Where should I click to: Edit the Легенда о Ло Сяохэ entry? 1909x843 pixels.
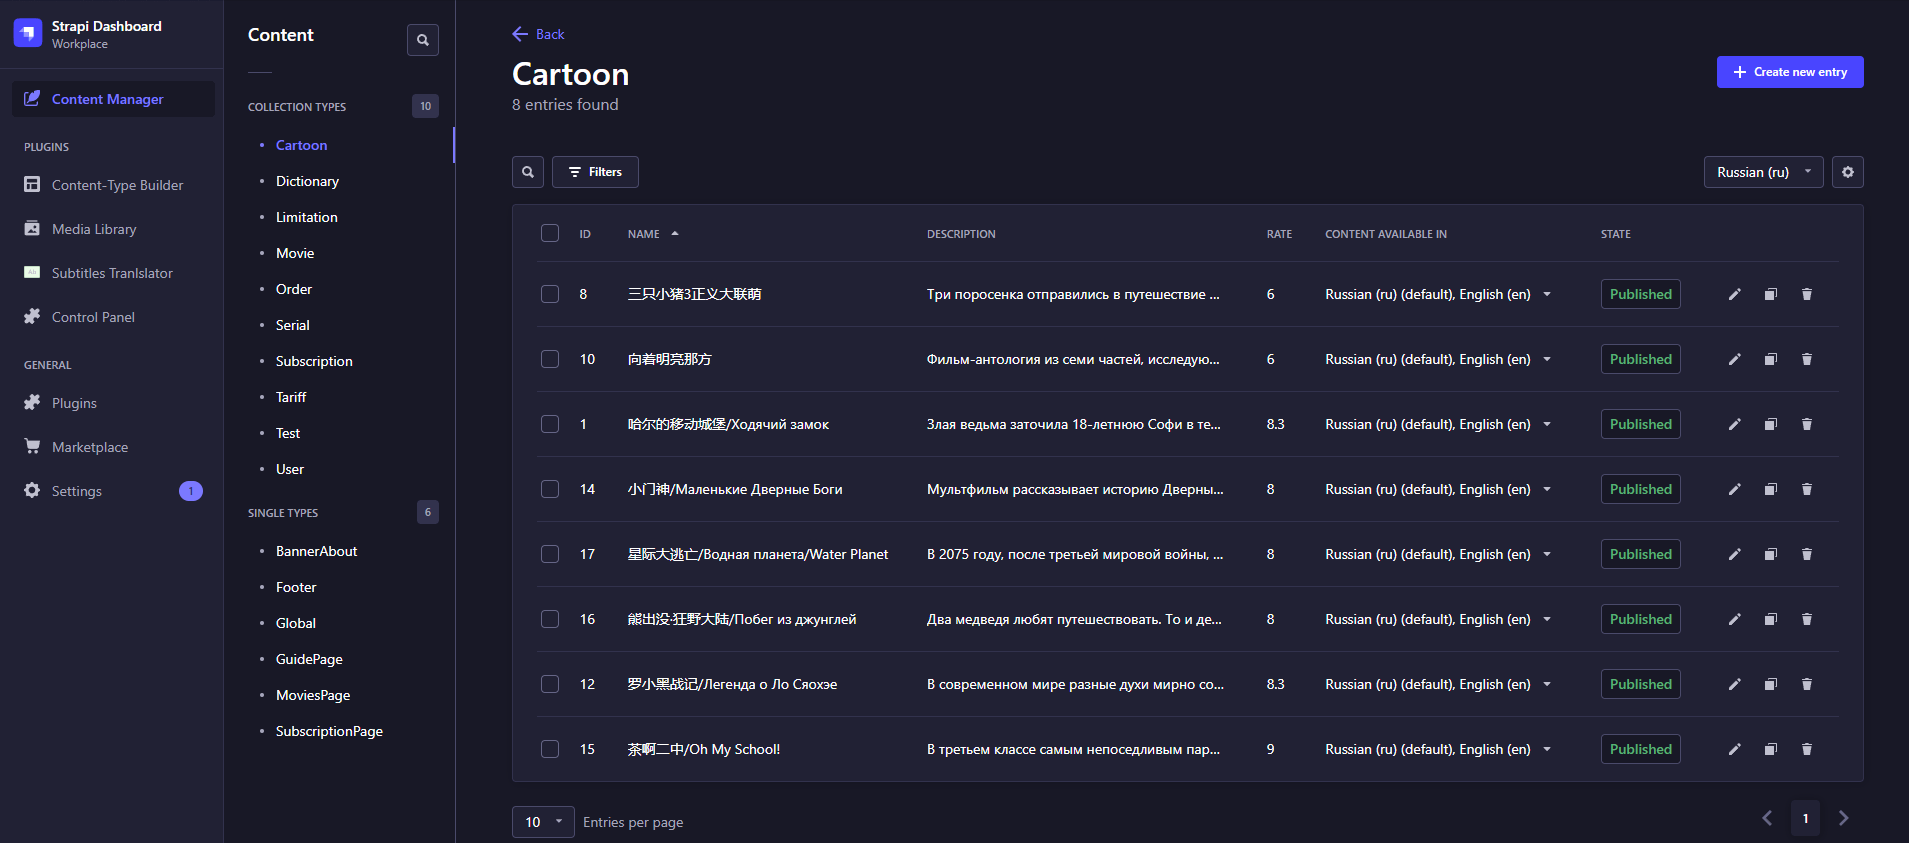coord(1735,684)
